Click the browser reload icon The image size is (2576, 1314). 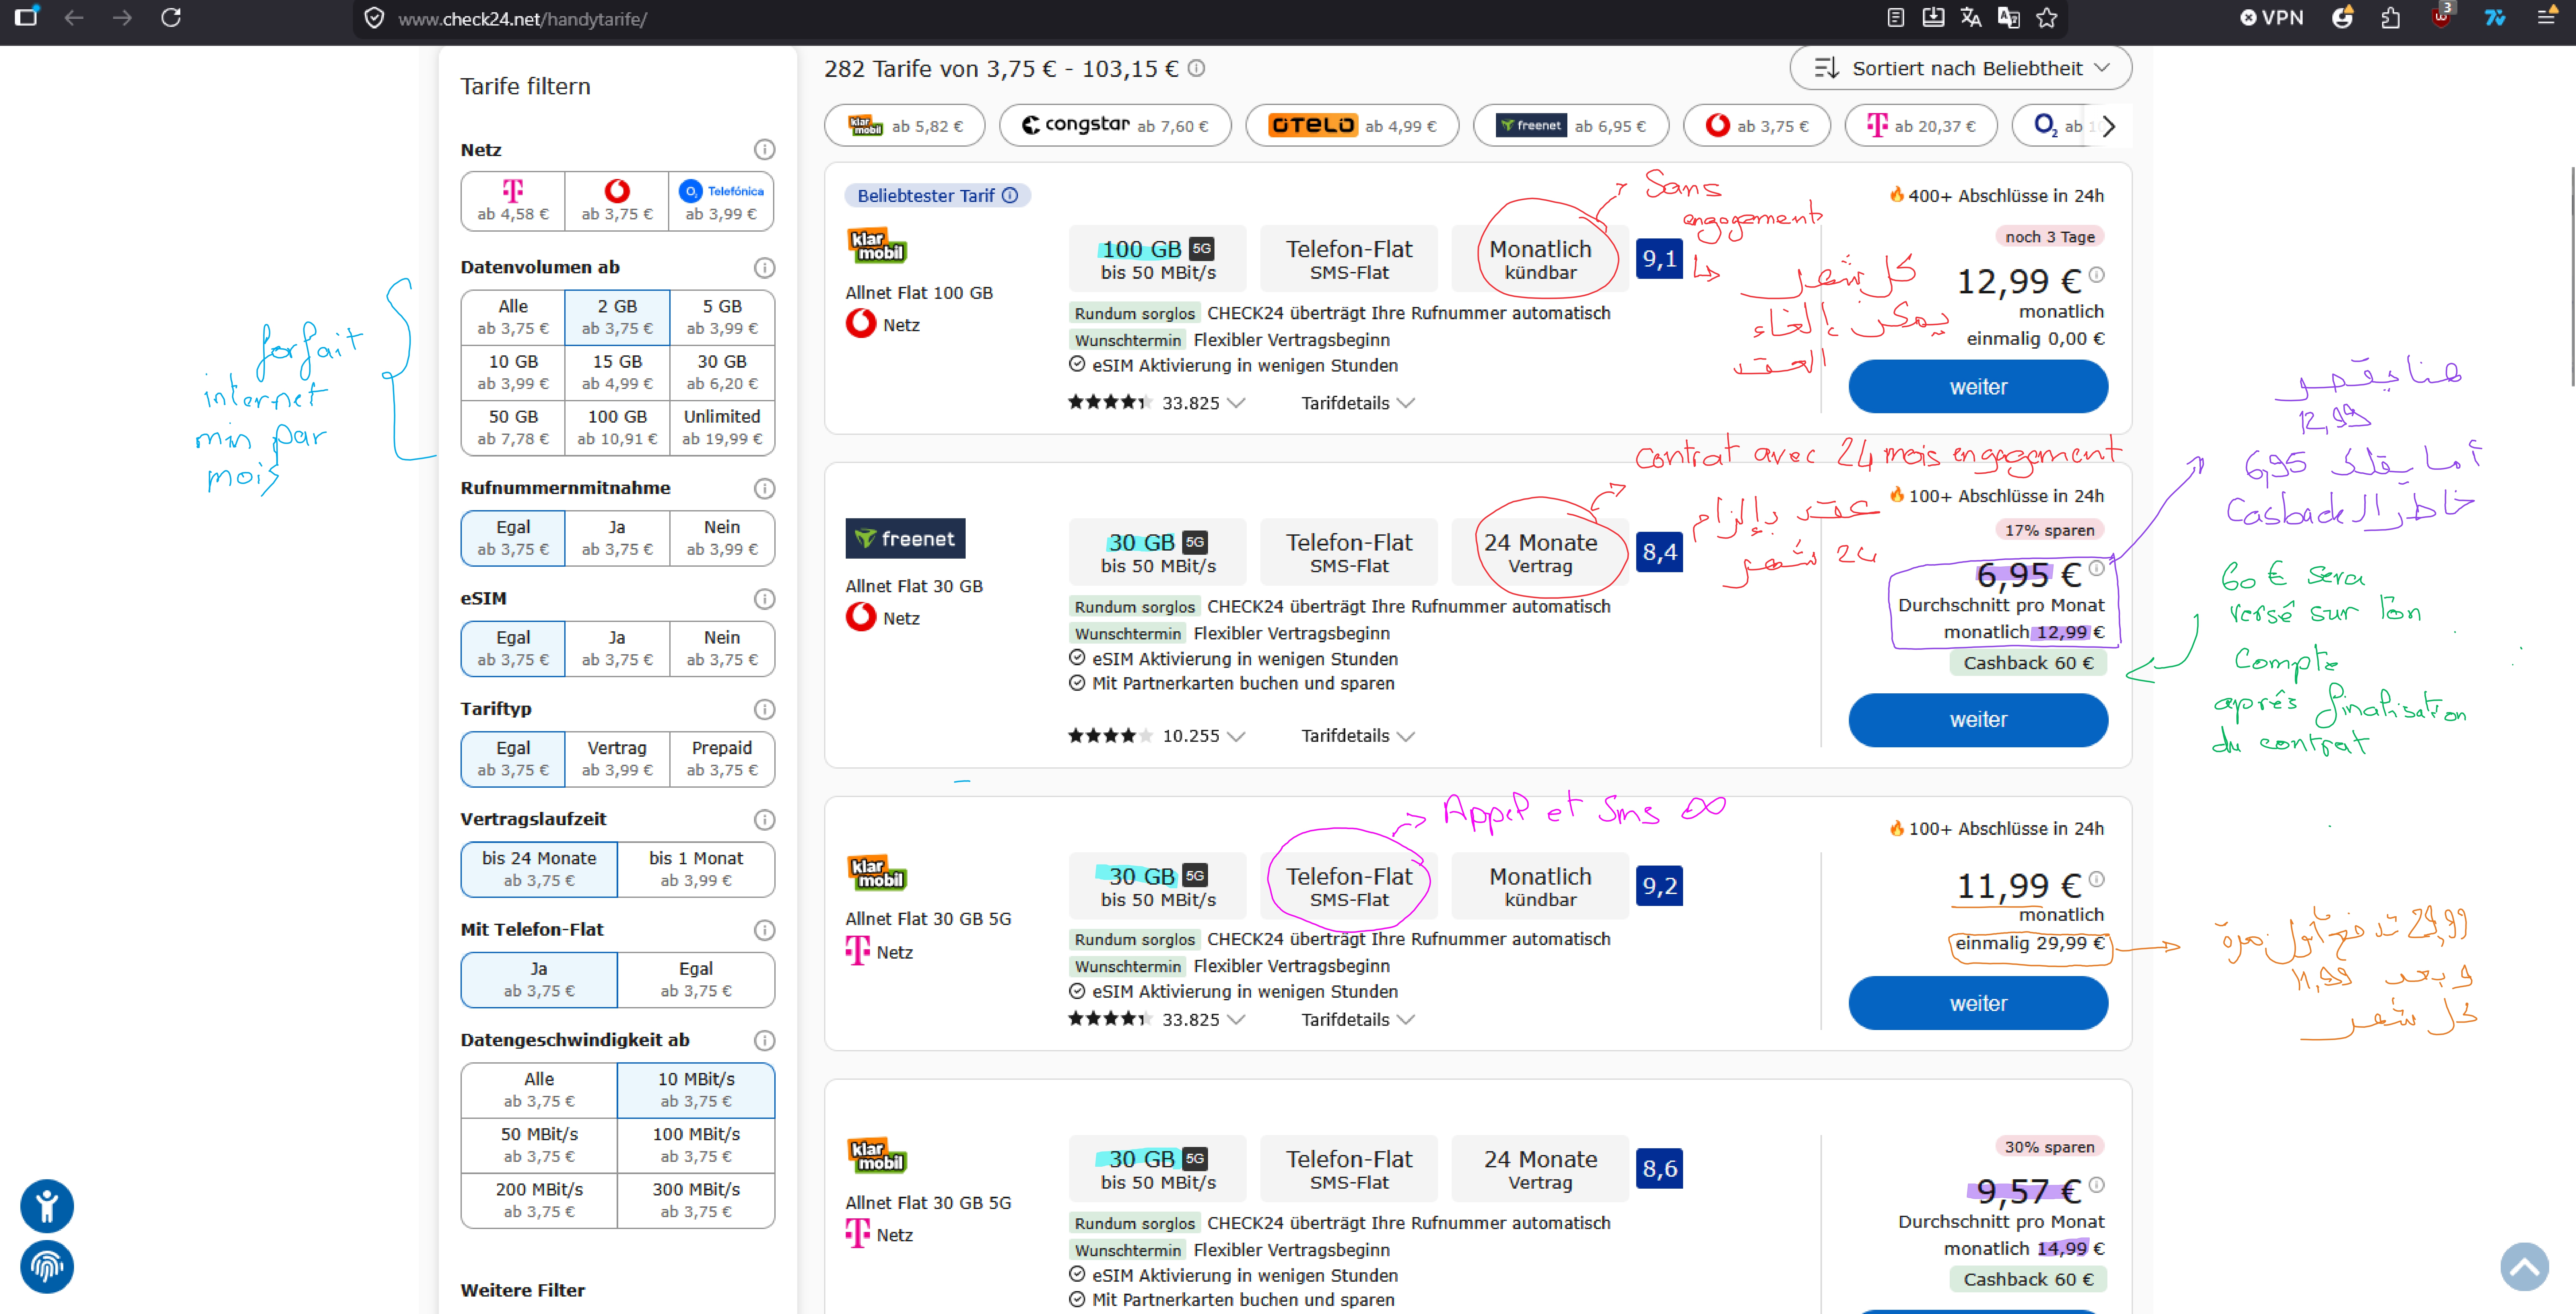(x=171, y=18)
